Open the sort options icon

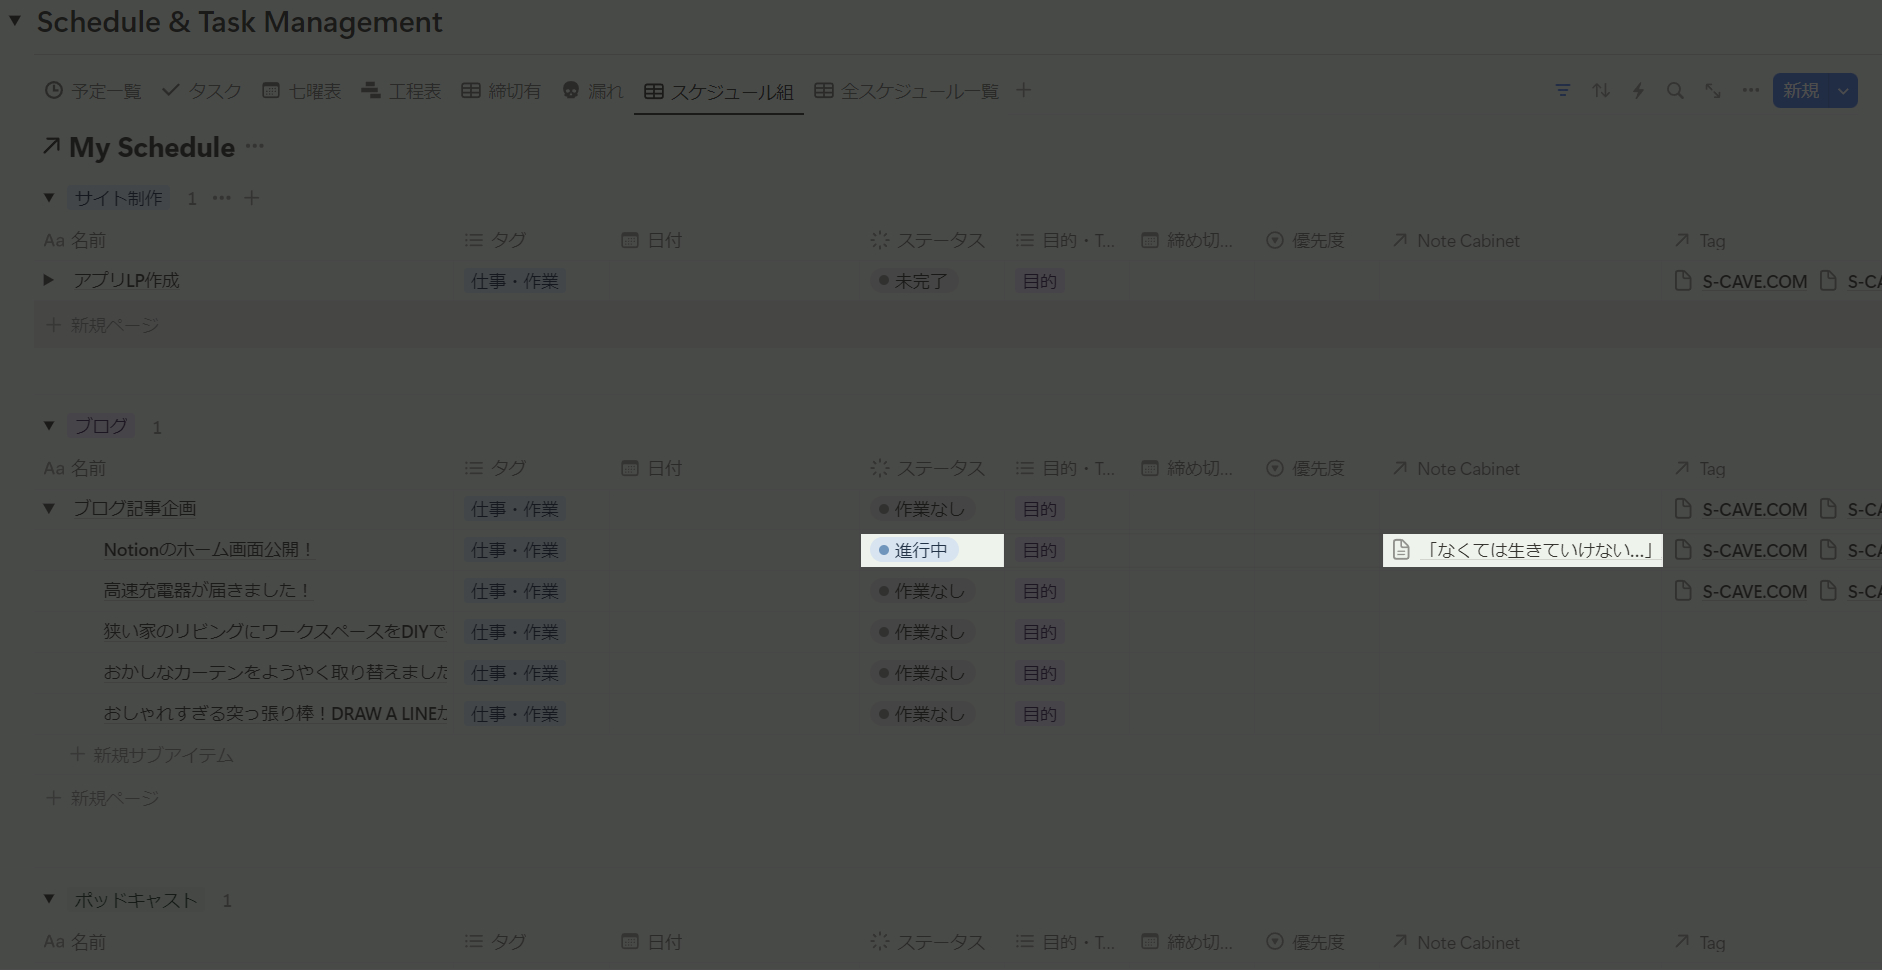(x=1599, y=90)
